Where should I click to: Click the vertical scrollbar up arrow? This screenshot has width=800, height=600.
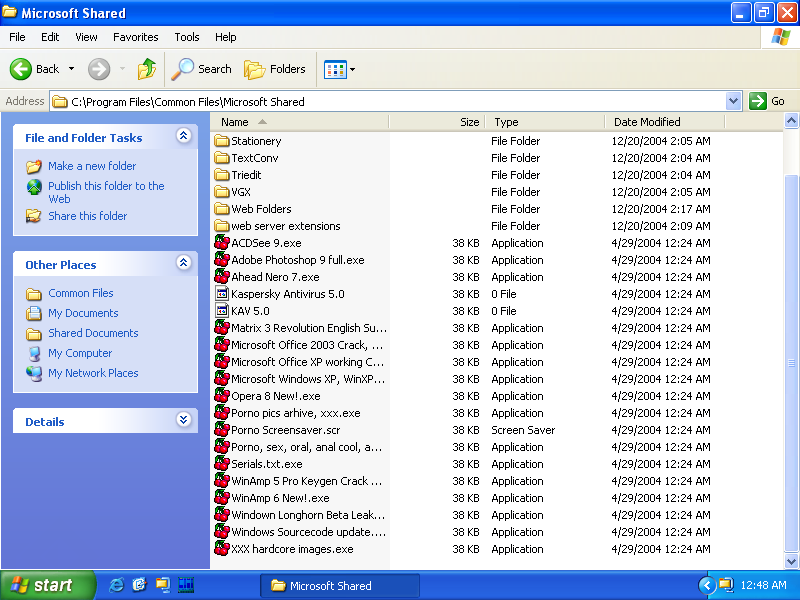pos(791,121)
